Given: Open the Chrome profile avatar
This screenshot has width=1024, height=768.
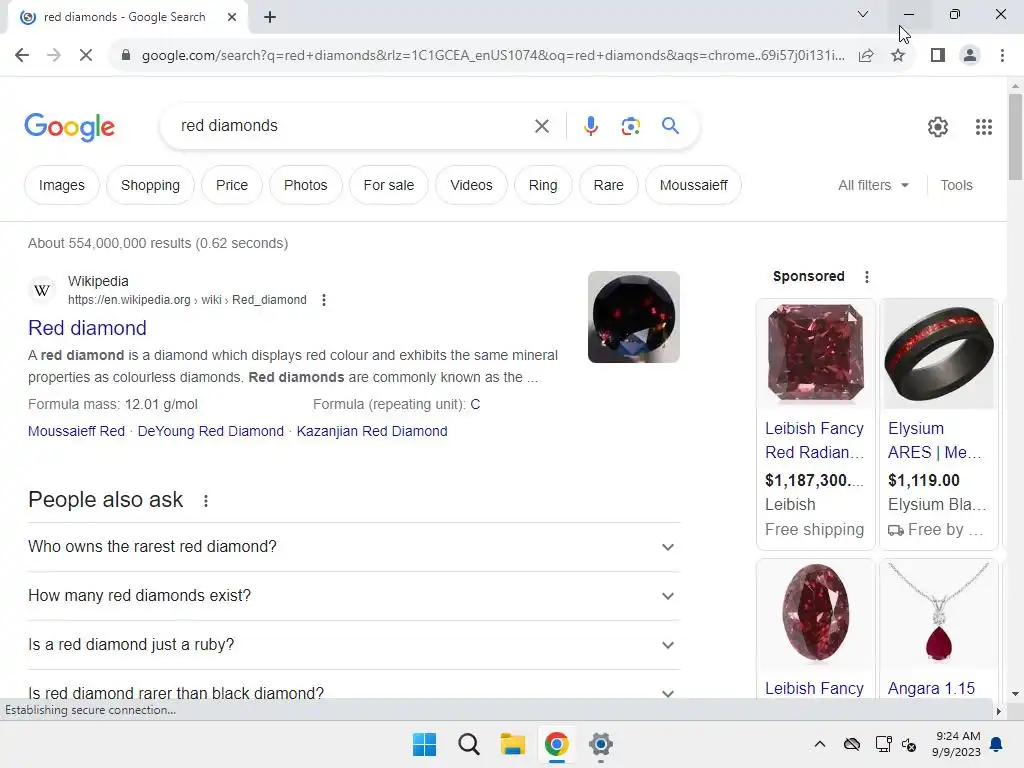Looking at the screenshot, I should pos(970,56).
